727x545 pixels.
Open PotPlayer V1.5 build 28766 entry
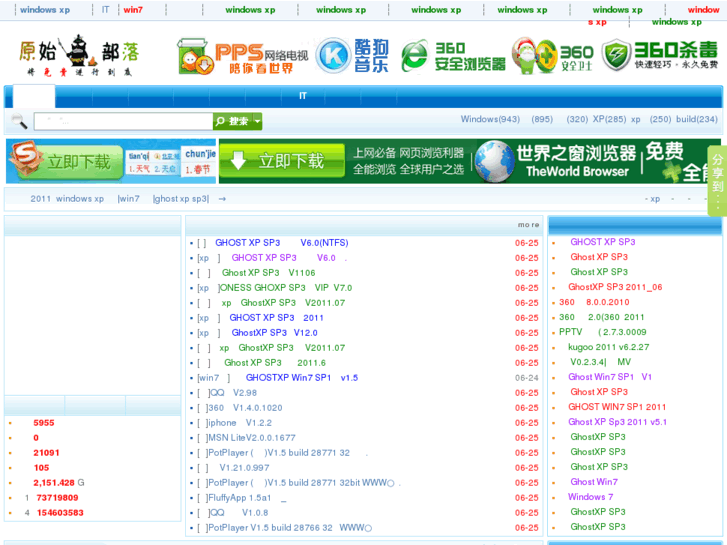[x=290, y=528]
